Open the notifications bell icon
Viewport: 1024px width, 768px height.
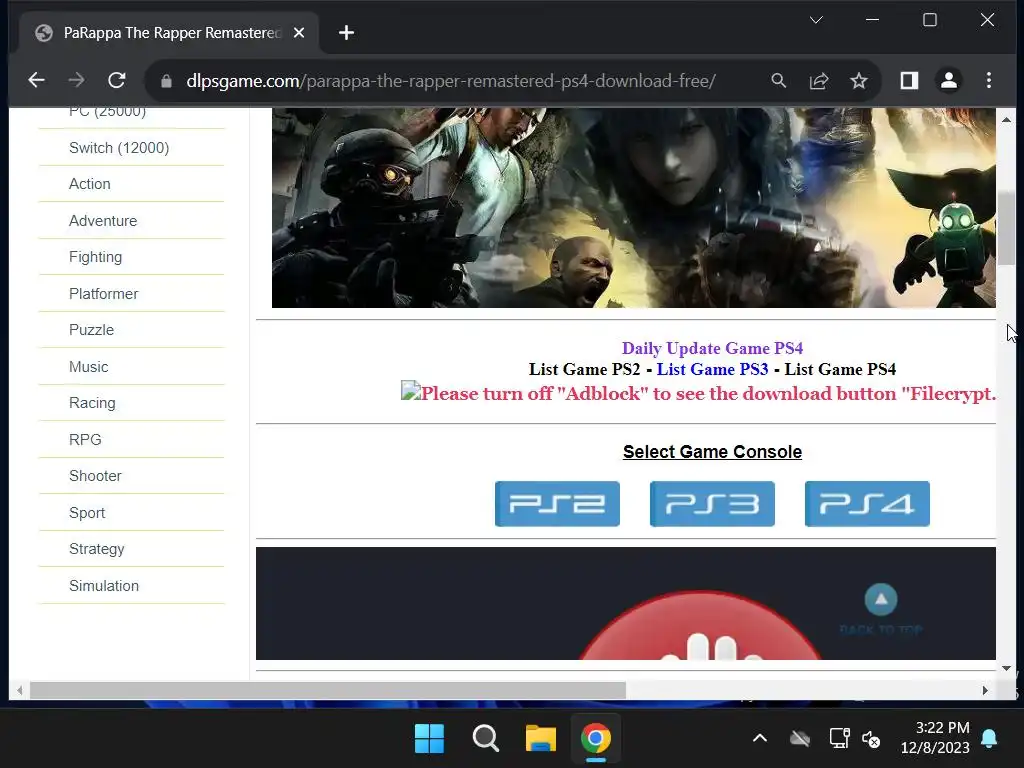point(989,739)
